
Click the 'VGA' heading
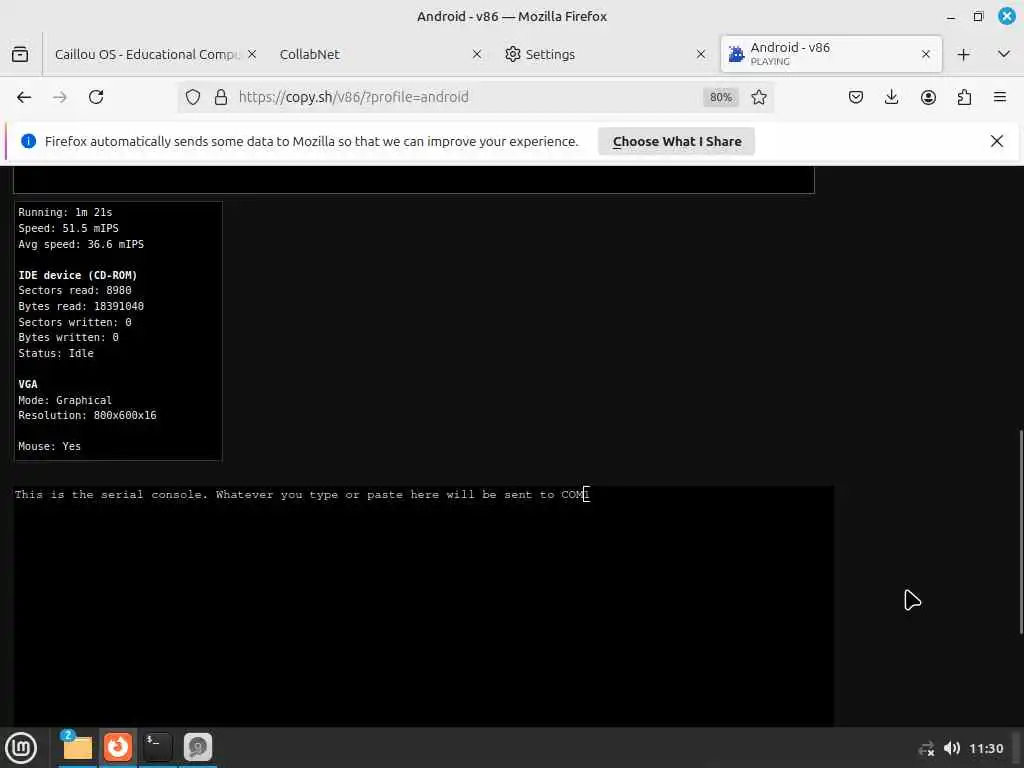[x=28, y=384]
